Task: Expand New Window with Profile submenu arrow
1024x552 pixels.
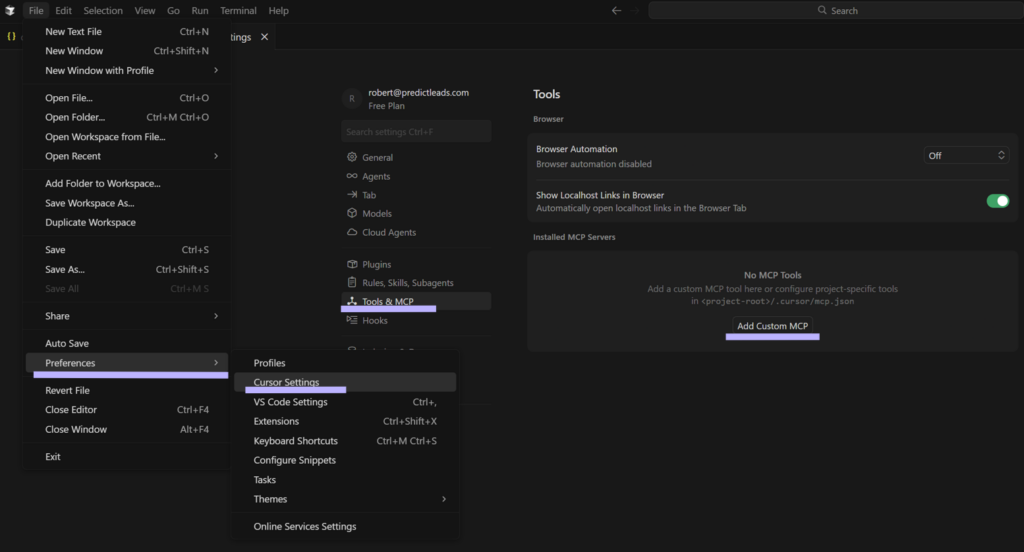Action: pyautogui.click(x=216, y=70)
